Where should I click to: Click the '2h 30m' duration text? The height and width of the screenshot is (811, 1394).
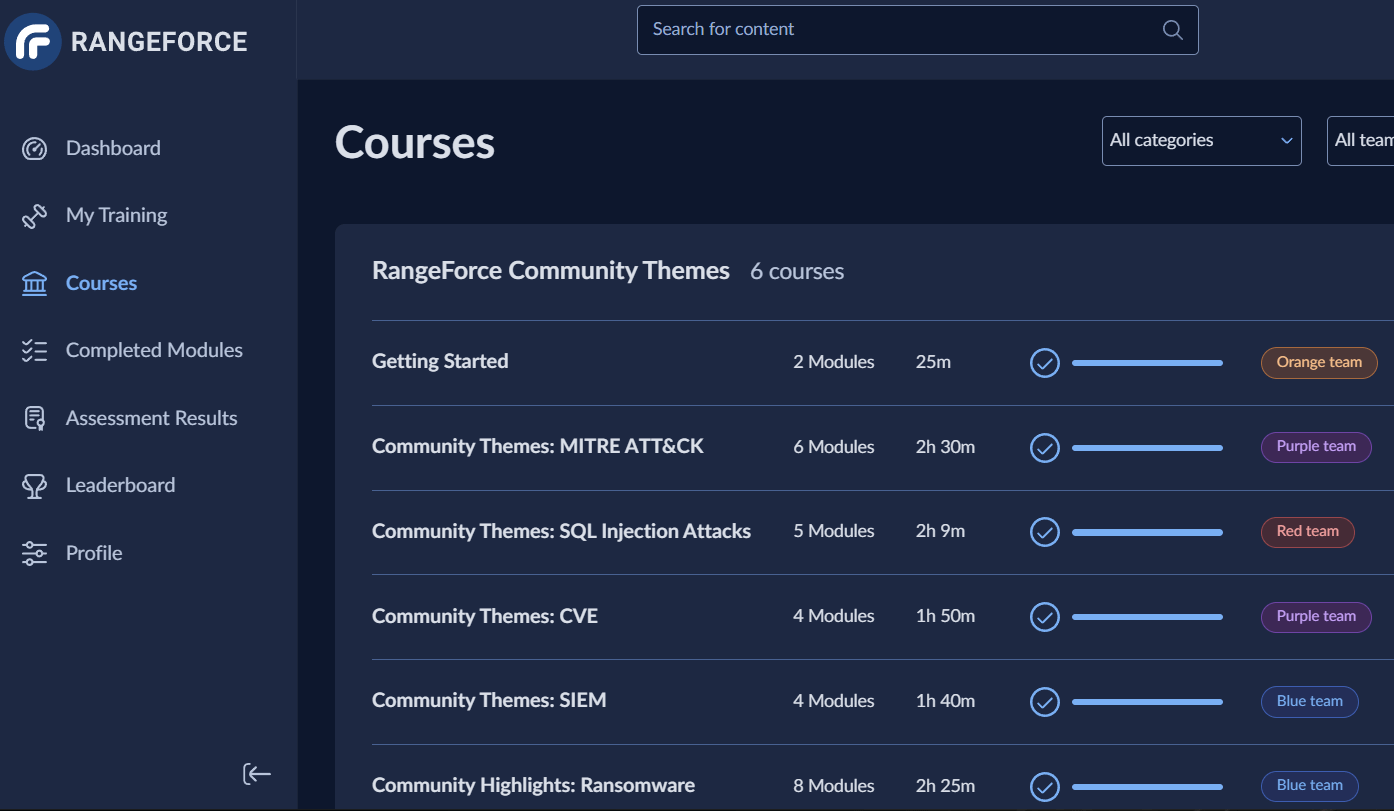945,447
